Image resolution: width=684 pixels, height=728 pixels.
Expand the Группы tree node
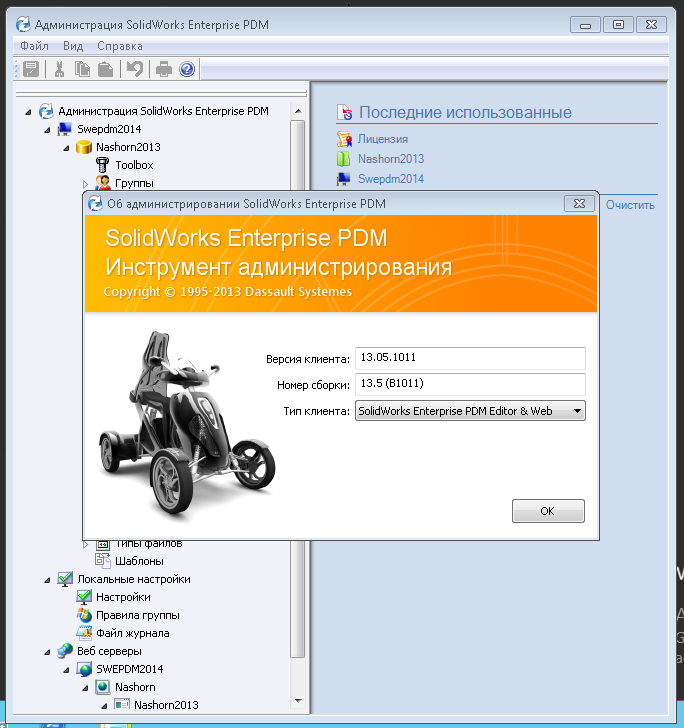(85, 184)
